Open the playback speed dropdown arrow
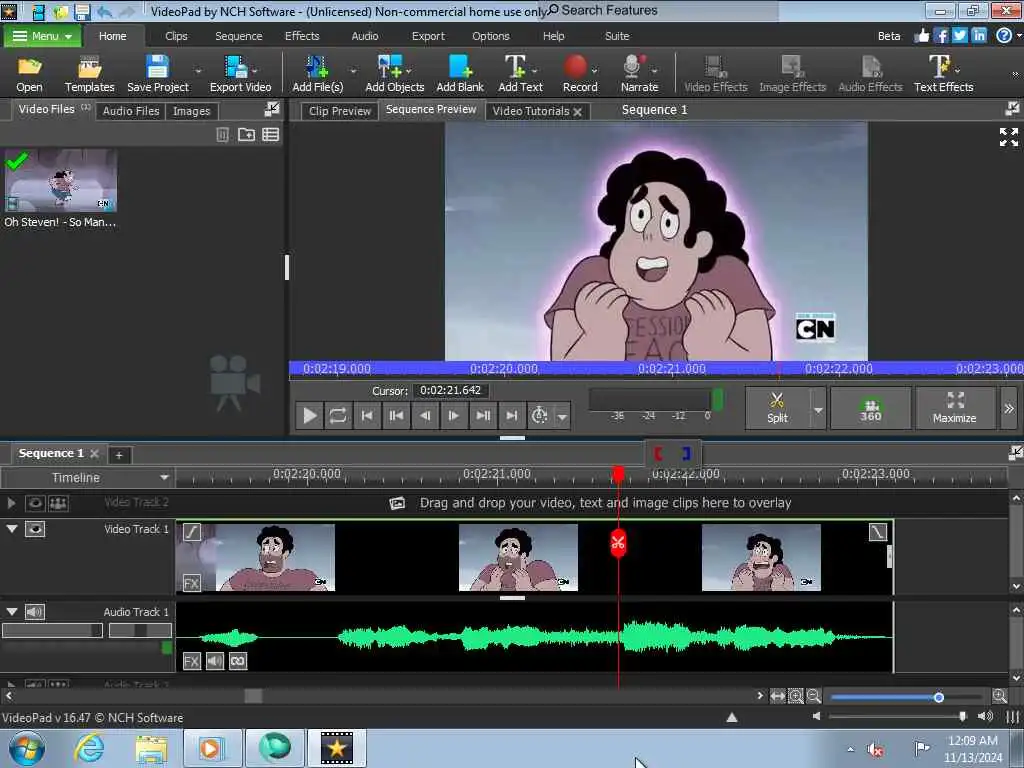The height and width of the screenshot is (768, 1024). coord(562,416)
